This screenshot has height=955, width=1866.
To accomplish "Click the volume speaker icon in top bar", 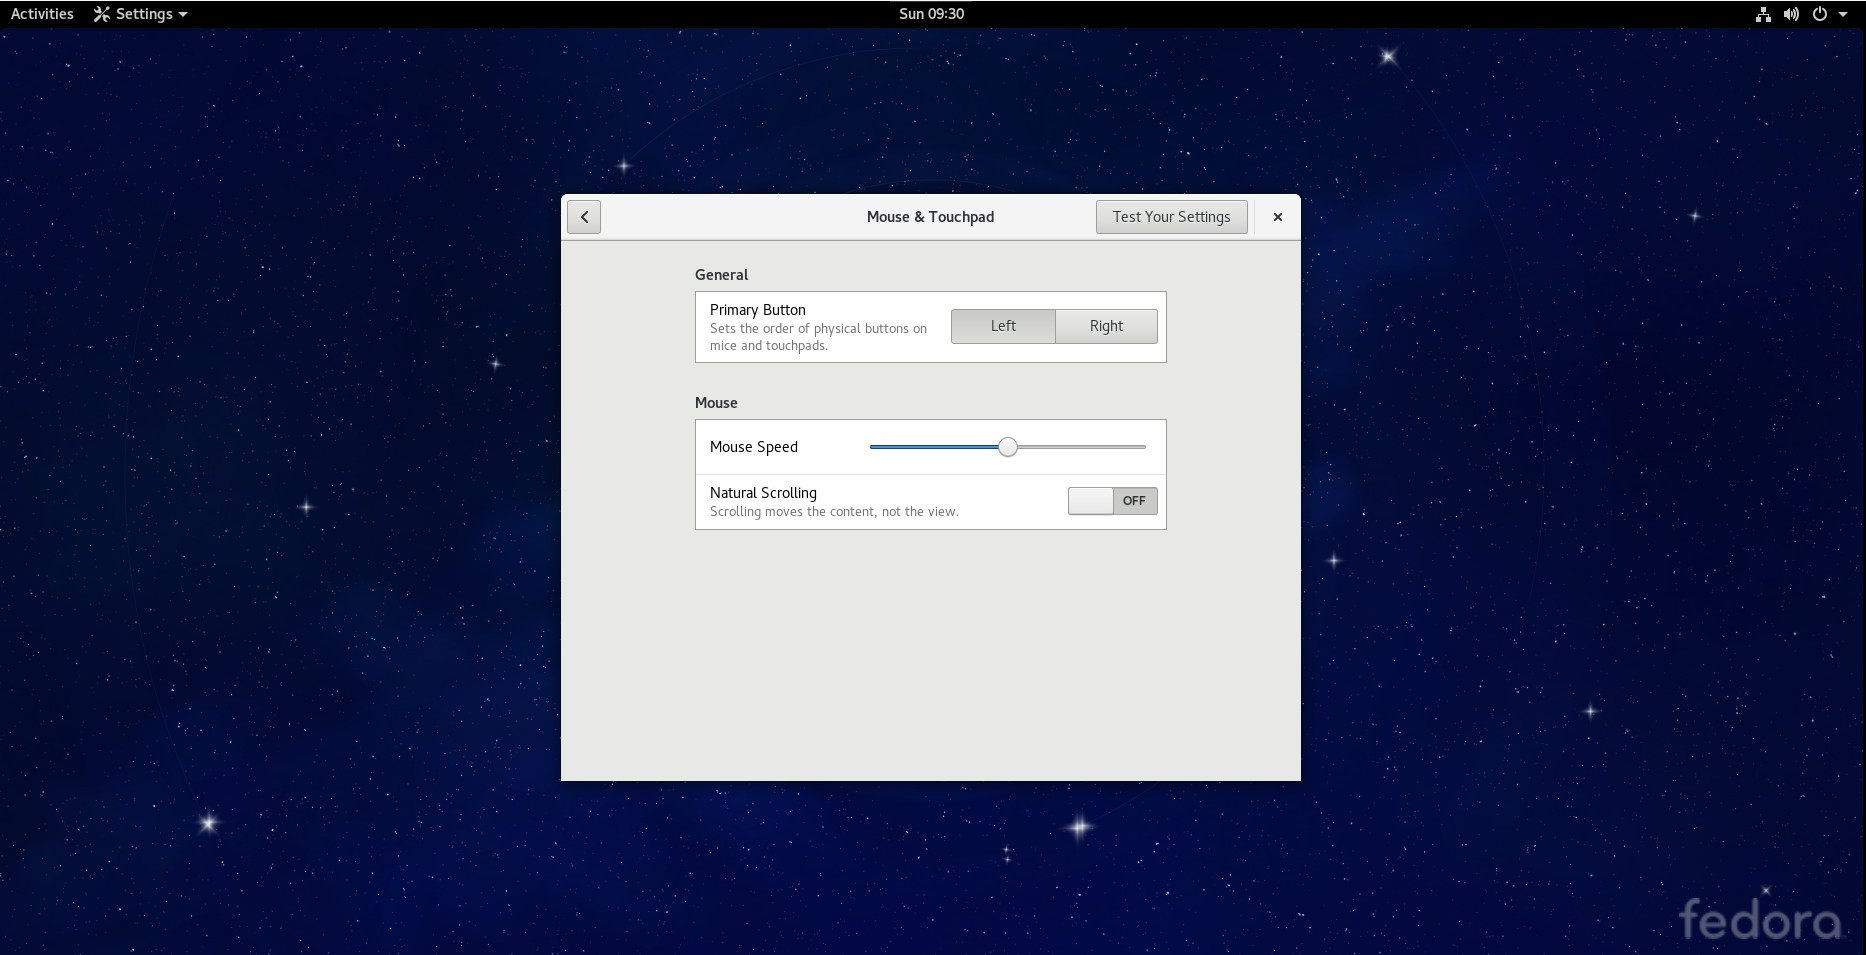I will (x=1791, y=14).
